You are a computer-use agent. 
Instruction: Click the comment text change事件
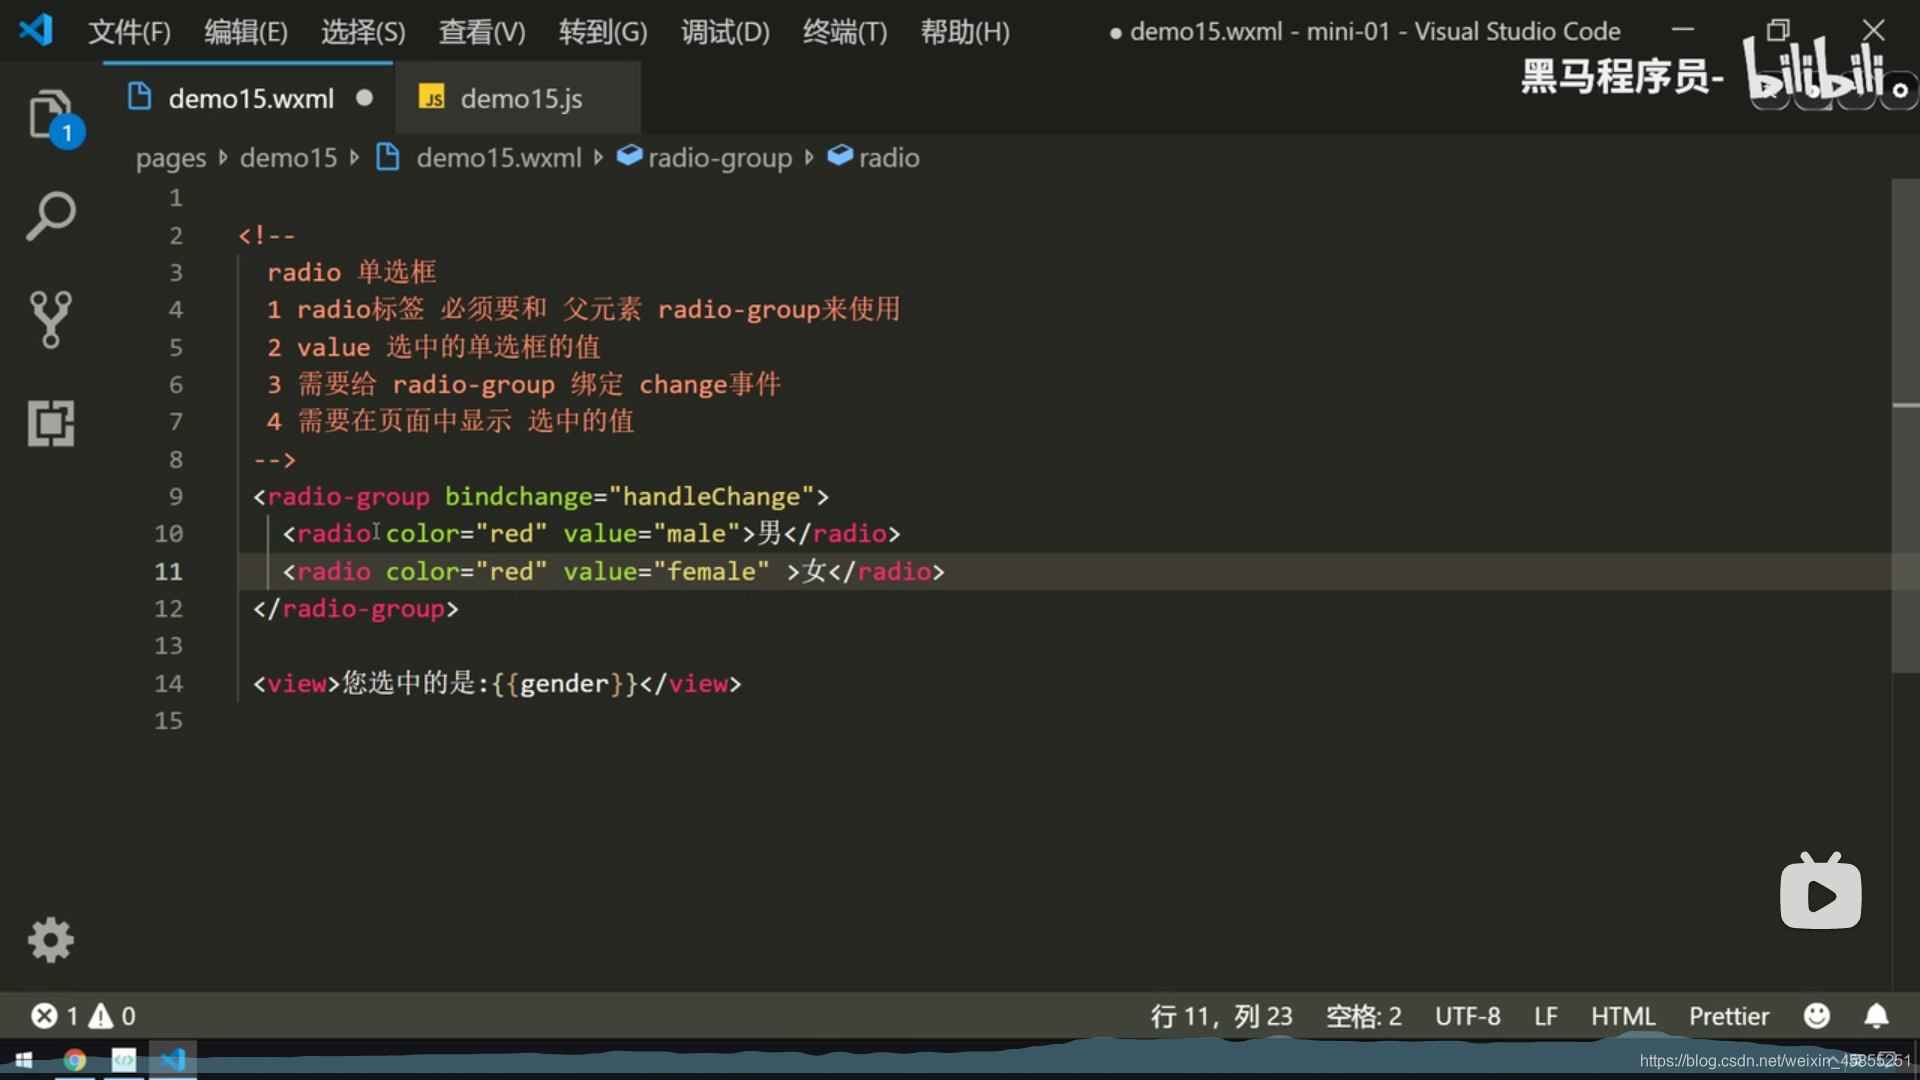[x=710, y=385]
